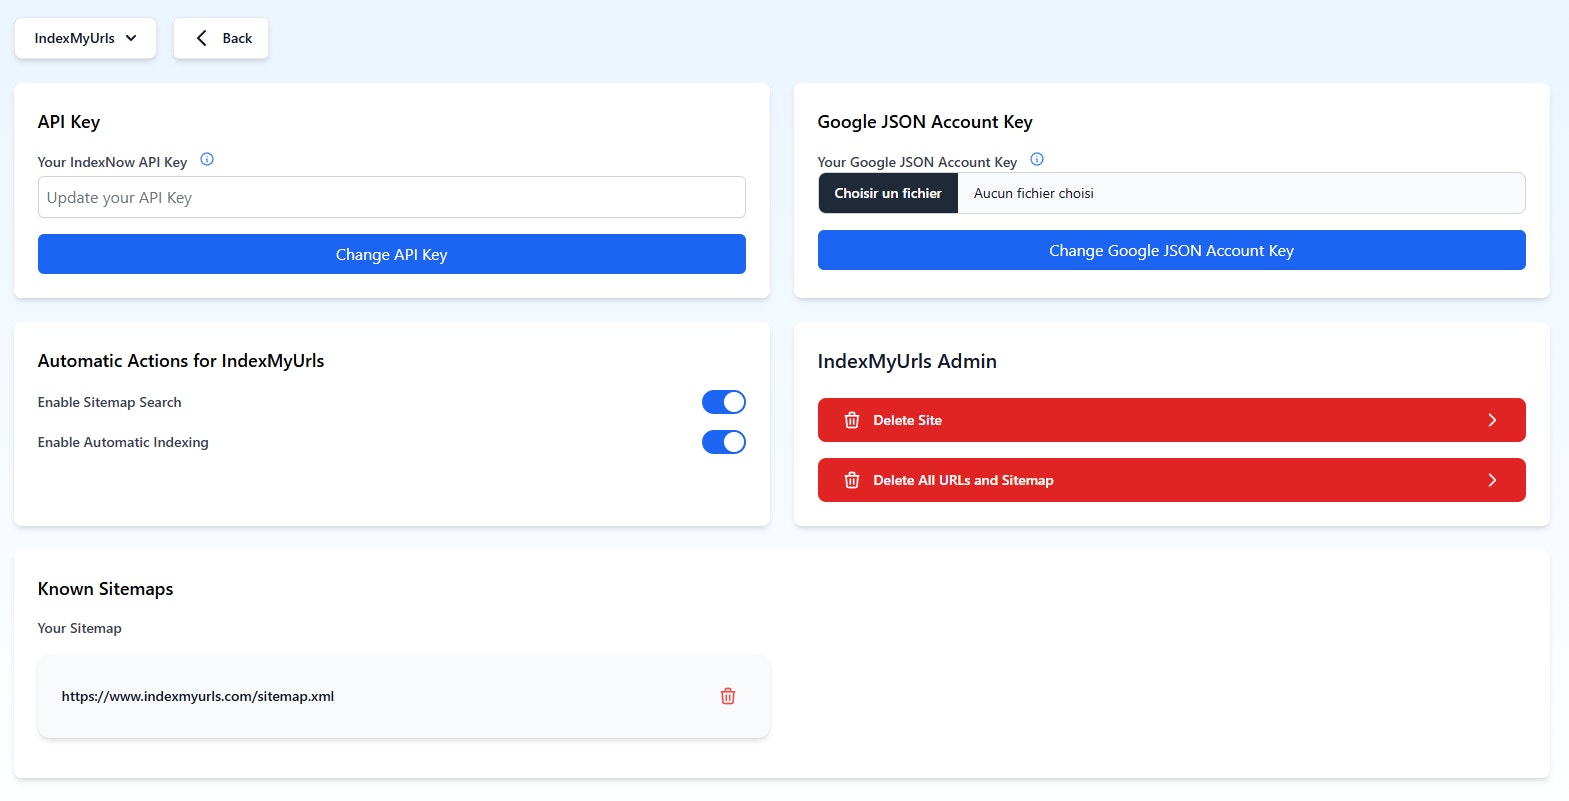The width and height of the screenshot is (1569, 801).
Task: Click chevron arrow on Delete Site row
Action: coord(1492,420)
